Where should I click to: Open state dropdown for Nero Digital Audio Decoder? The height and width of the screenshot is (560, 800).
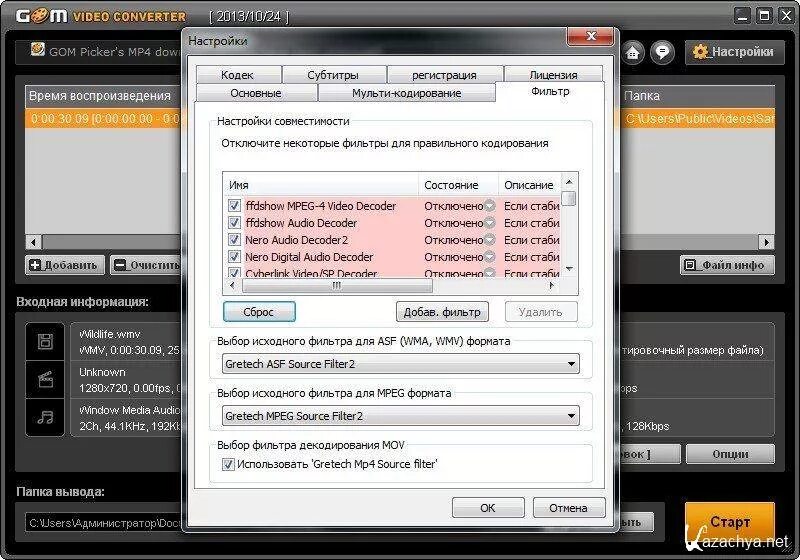(489, 257)
